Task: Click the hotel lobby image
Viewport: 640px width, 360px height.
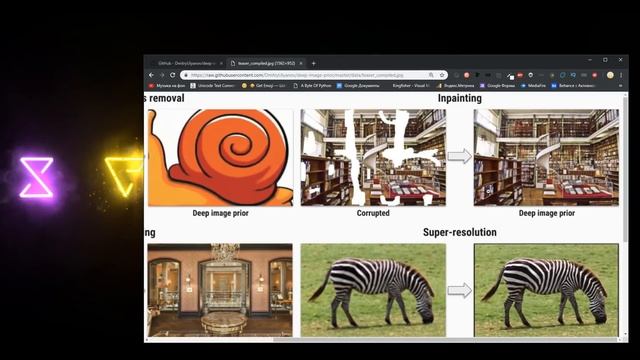Action: point(220,290)
